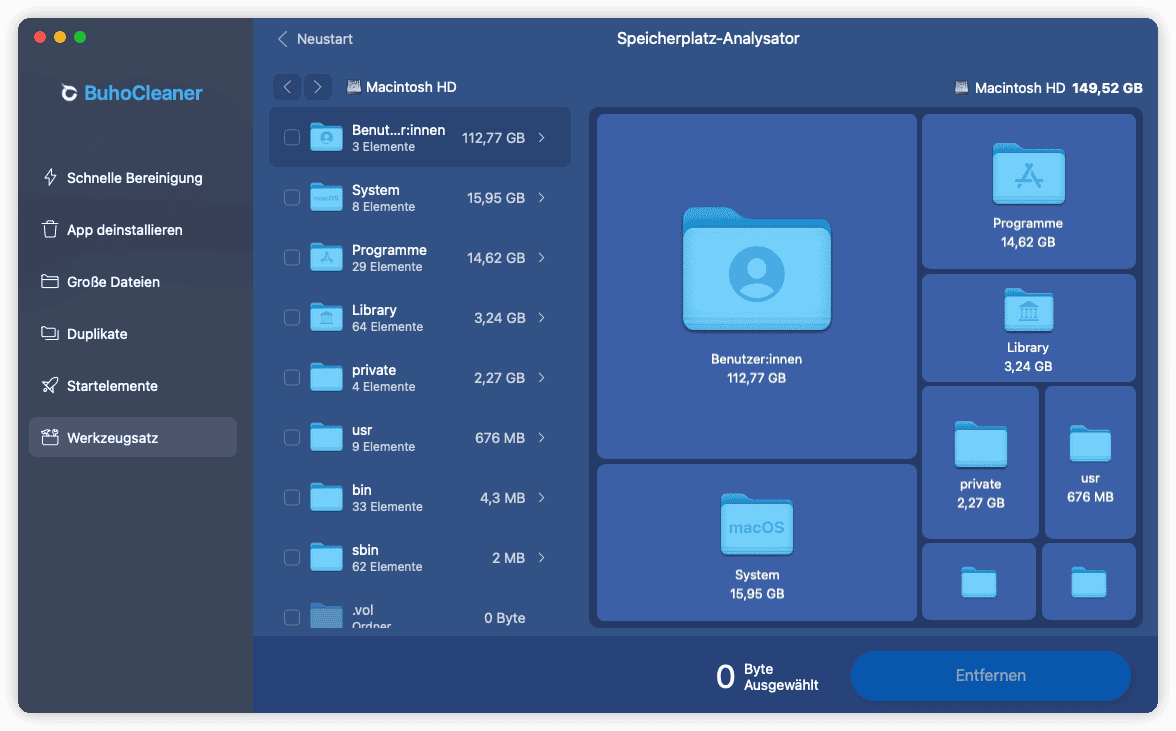Click the sbin folder icon in list

pos(326,557)
